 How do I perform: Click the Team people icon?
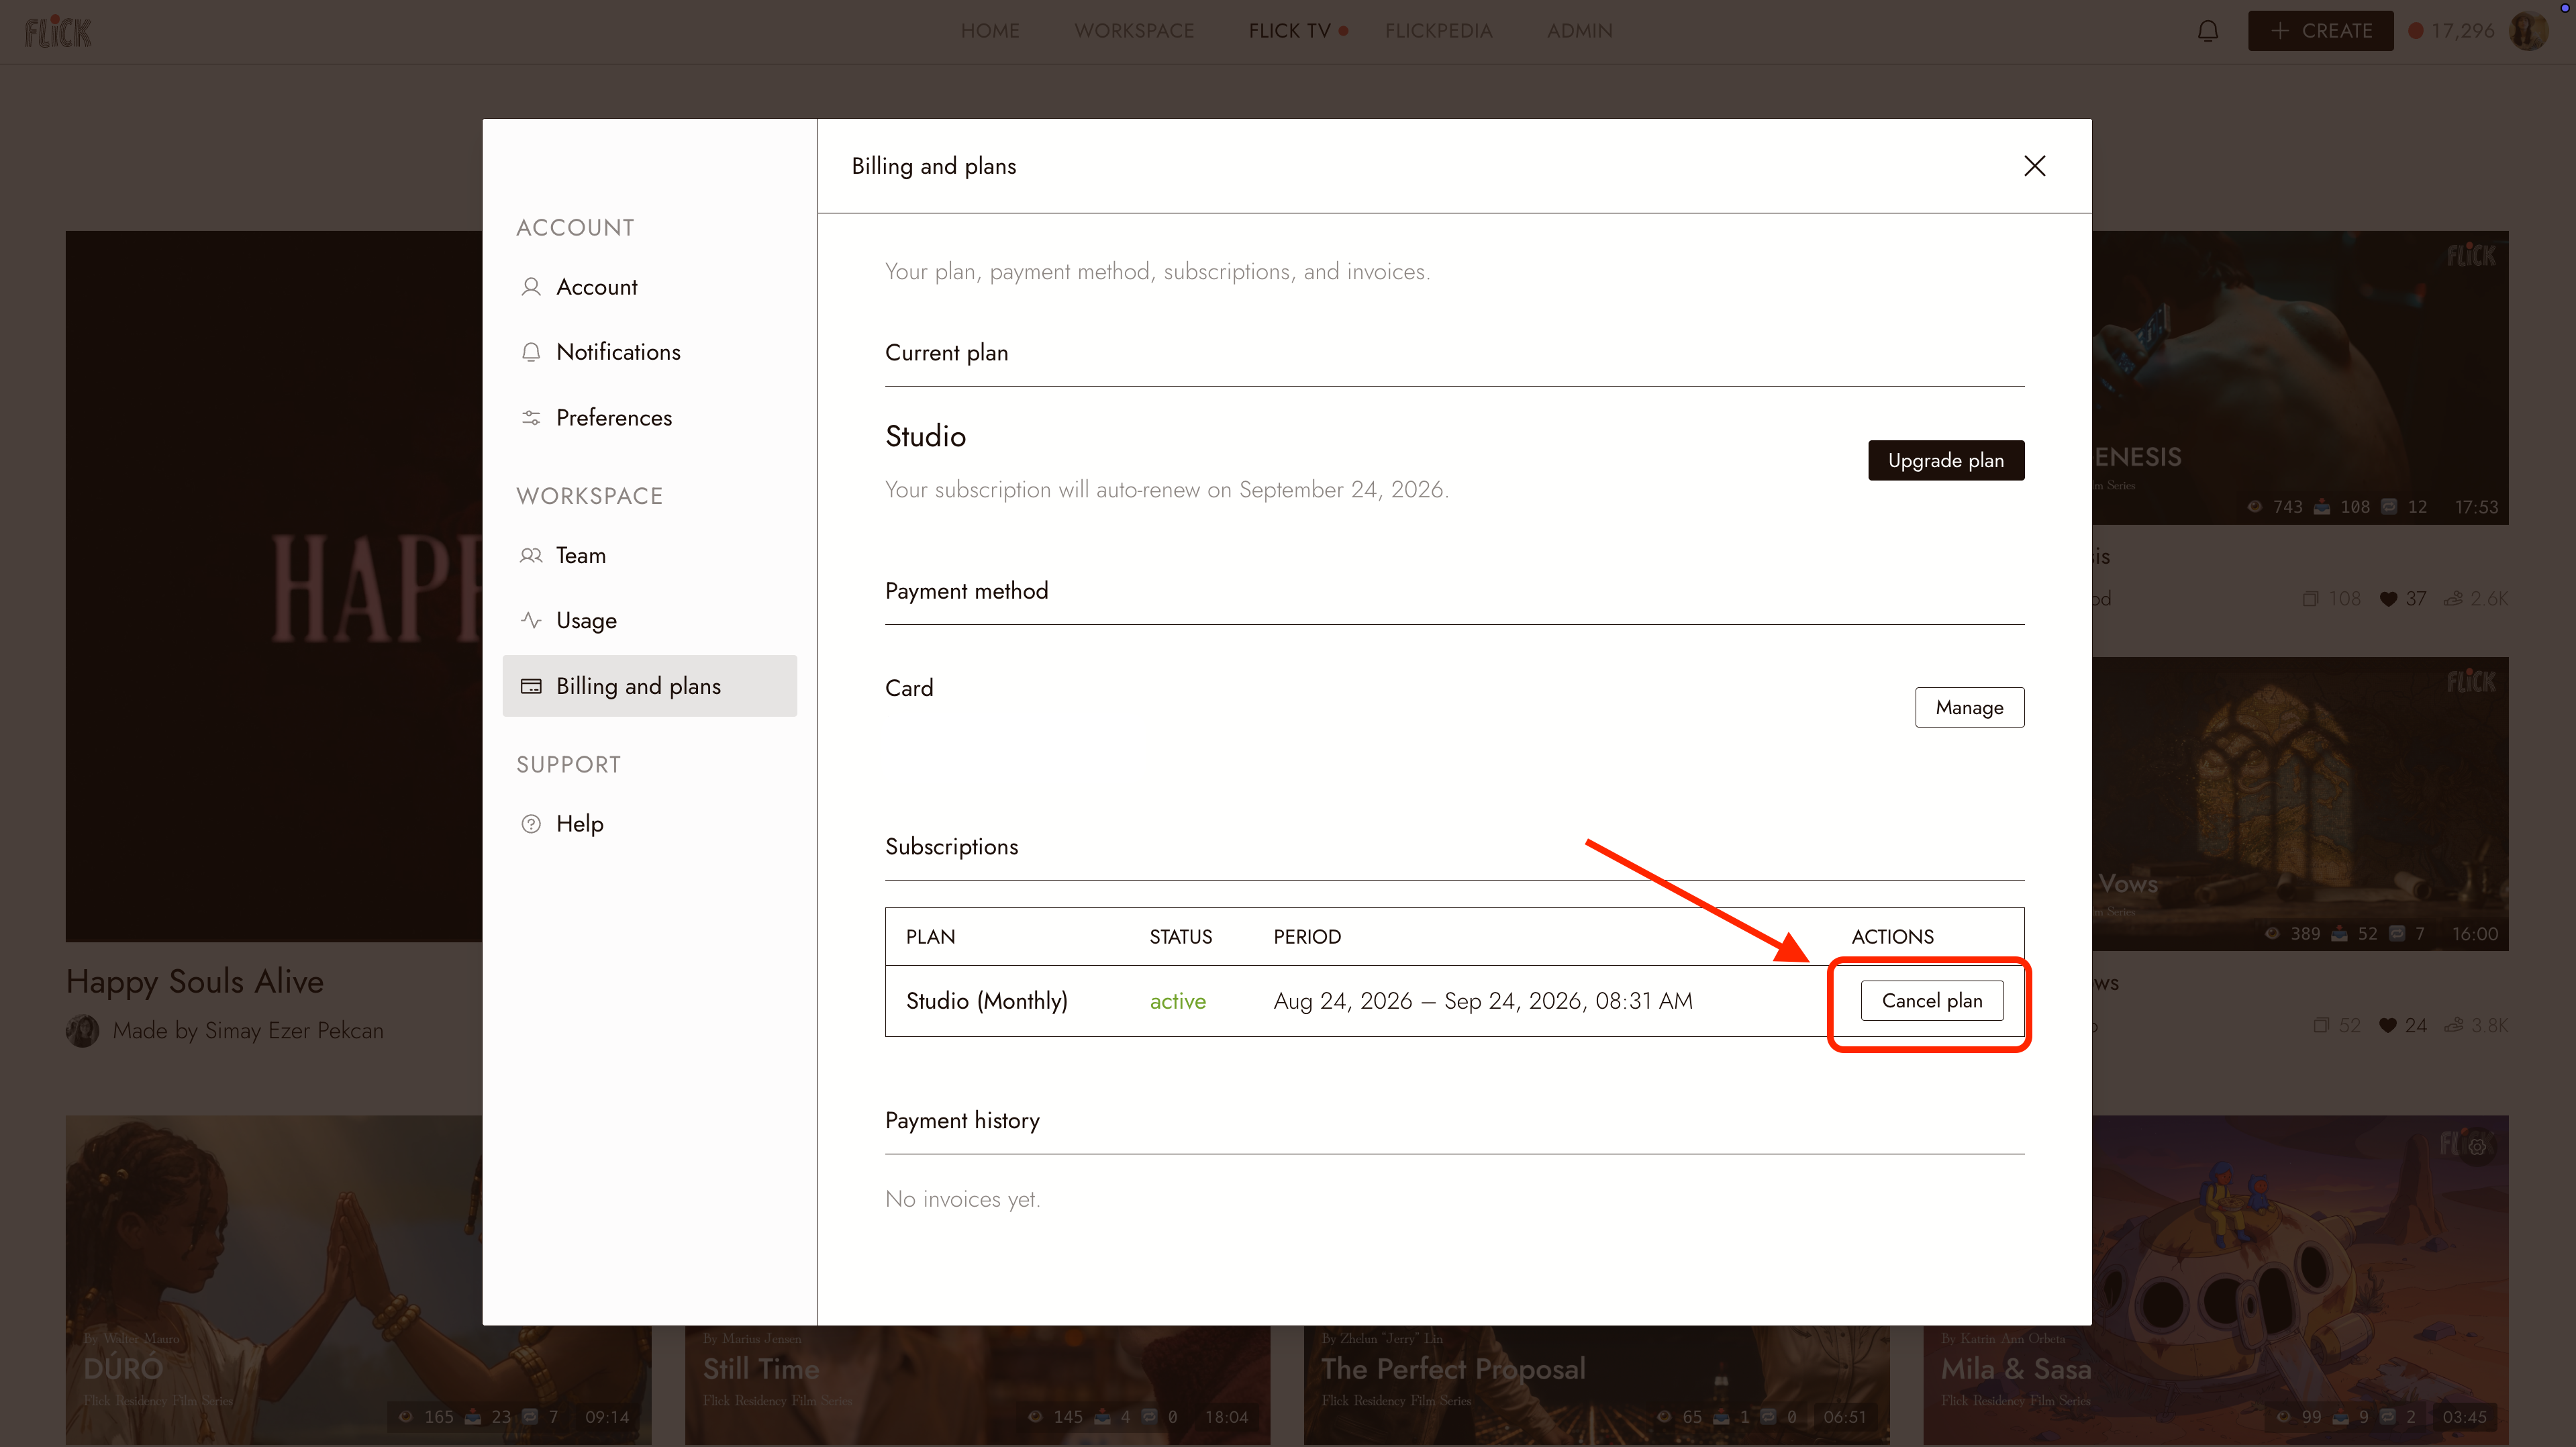[x=531, y=555]
